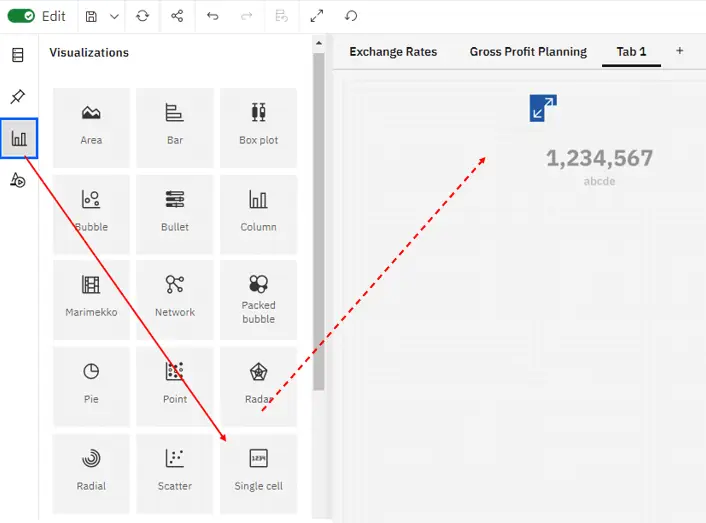Select the Tab 1 tab
This screenshot has width=706, height=523.
coord(631,52)
